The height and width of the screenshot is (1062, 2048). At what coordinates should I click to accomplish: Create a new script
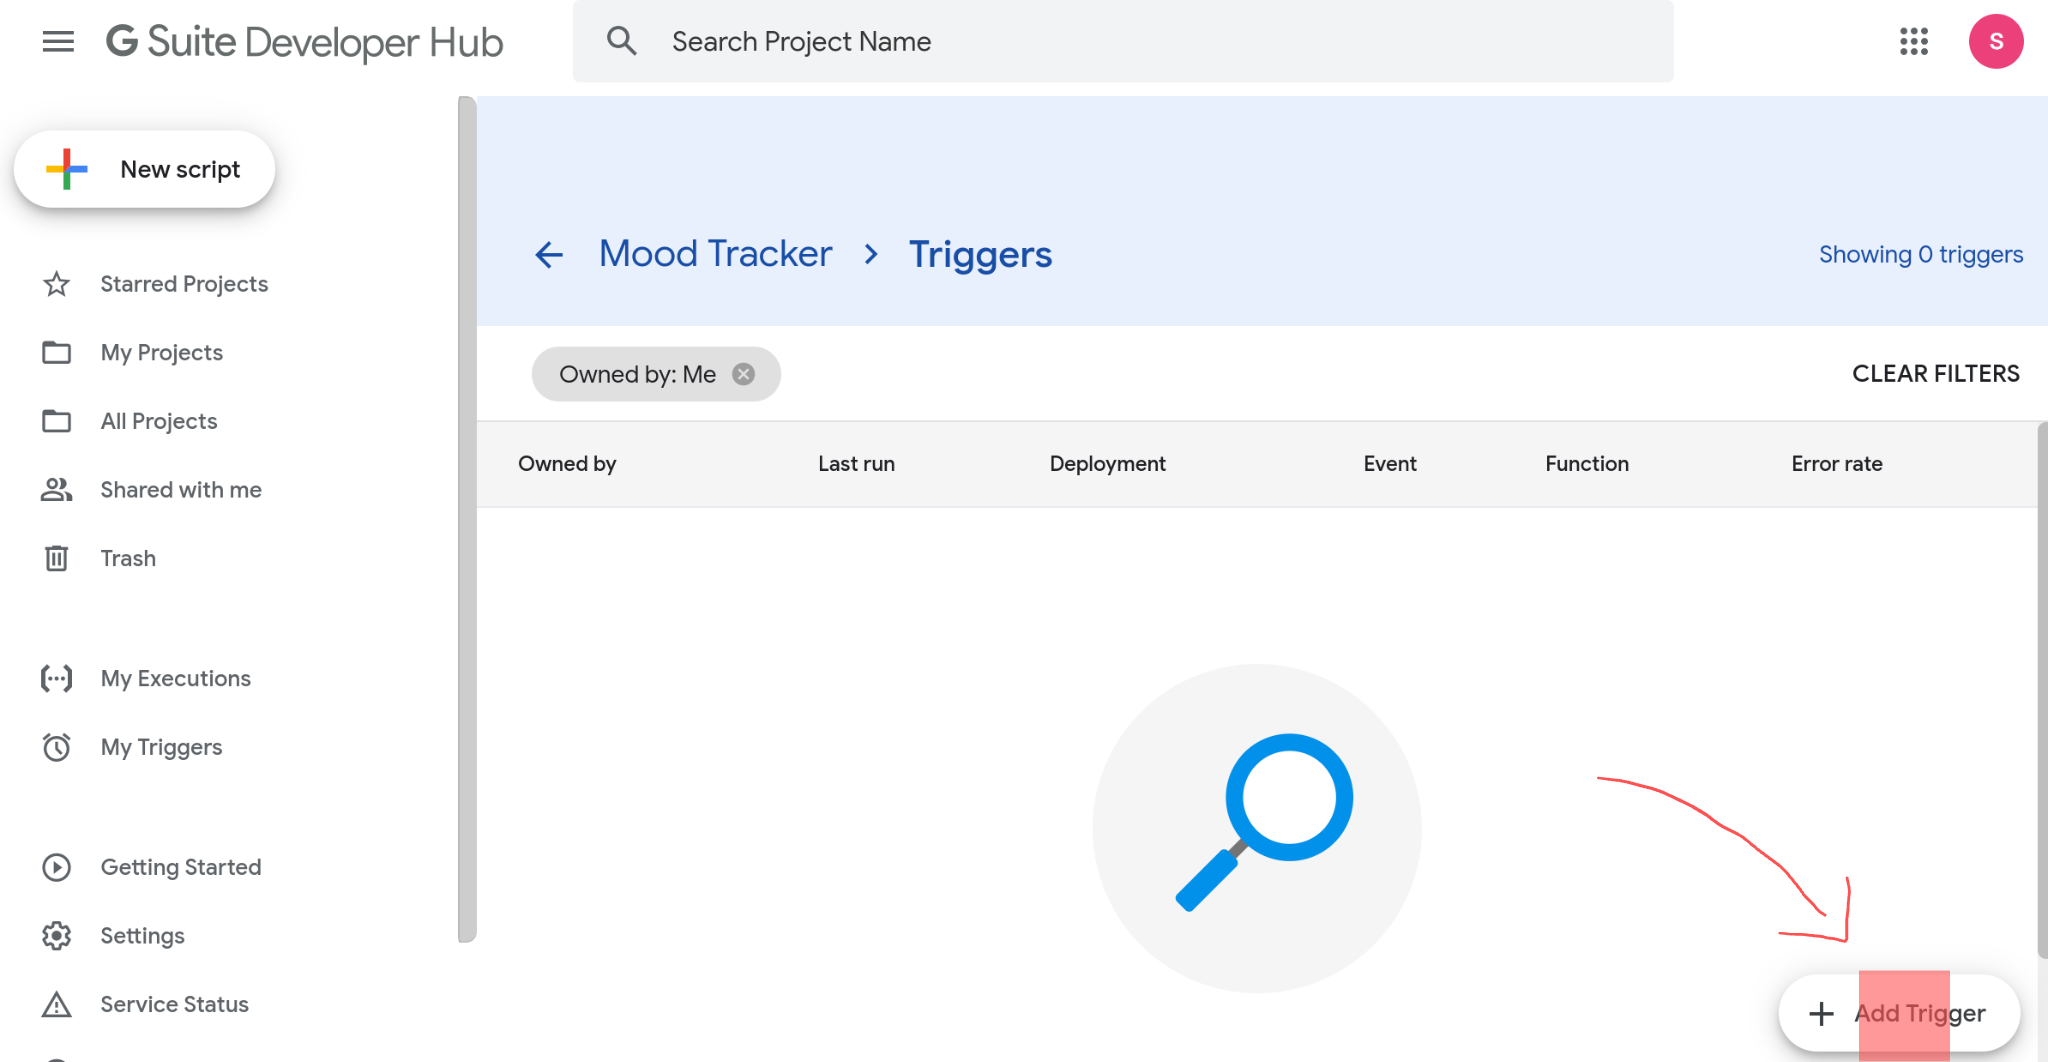[144, 169]
